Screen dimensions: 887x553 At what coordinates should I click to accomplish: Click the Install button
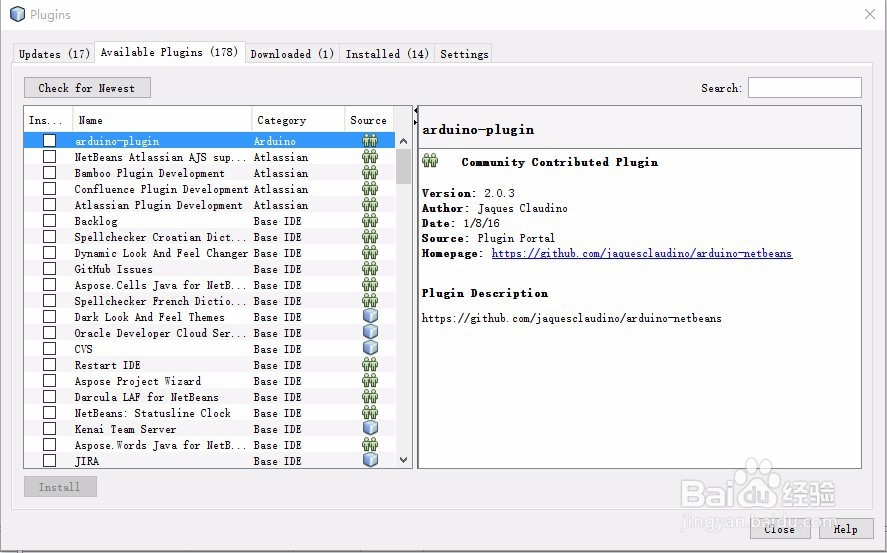[60, 487]
